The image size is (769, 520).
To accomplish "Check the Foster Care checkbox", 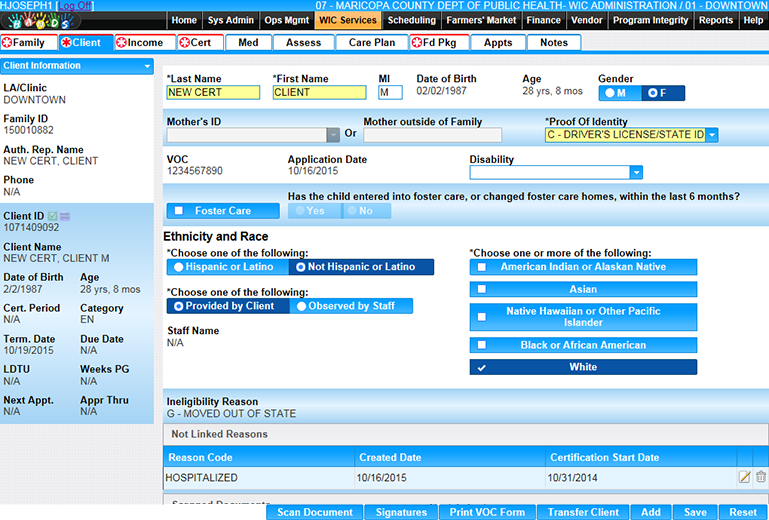I will coord(179,211).
